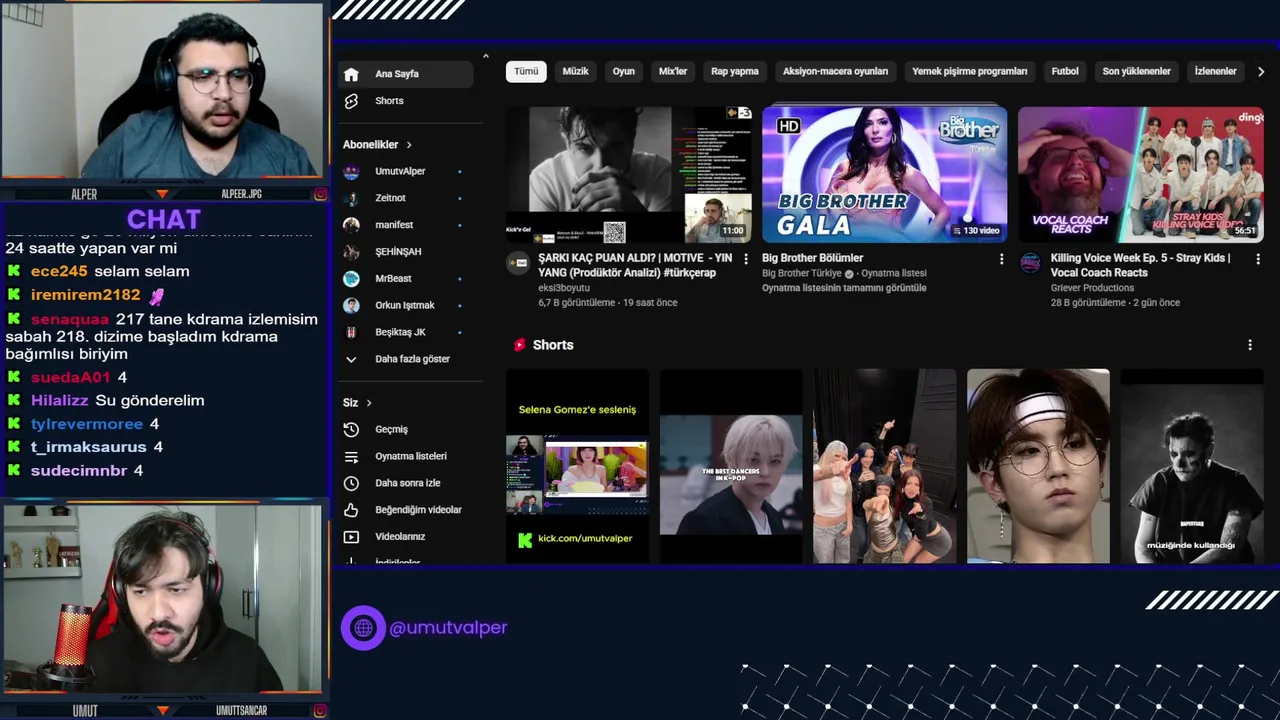This screenshot has height=720, width=1280.
Task: Open Killing Voice Week Ep. 5 video title
Action: (1140, 265)
